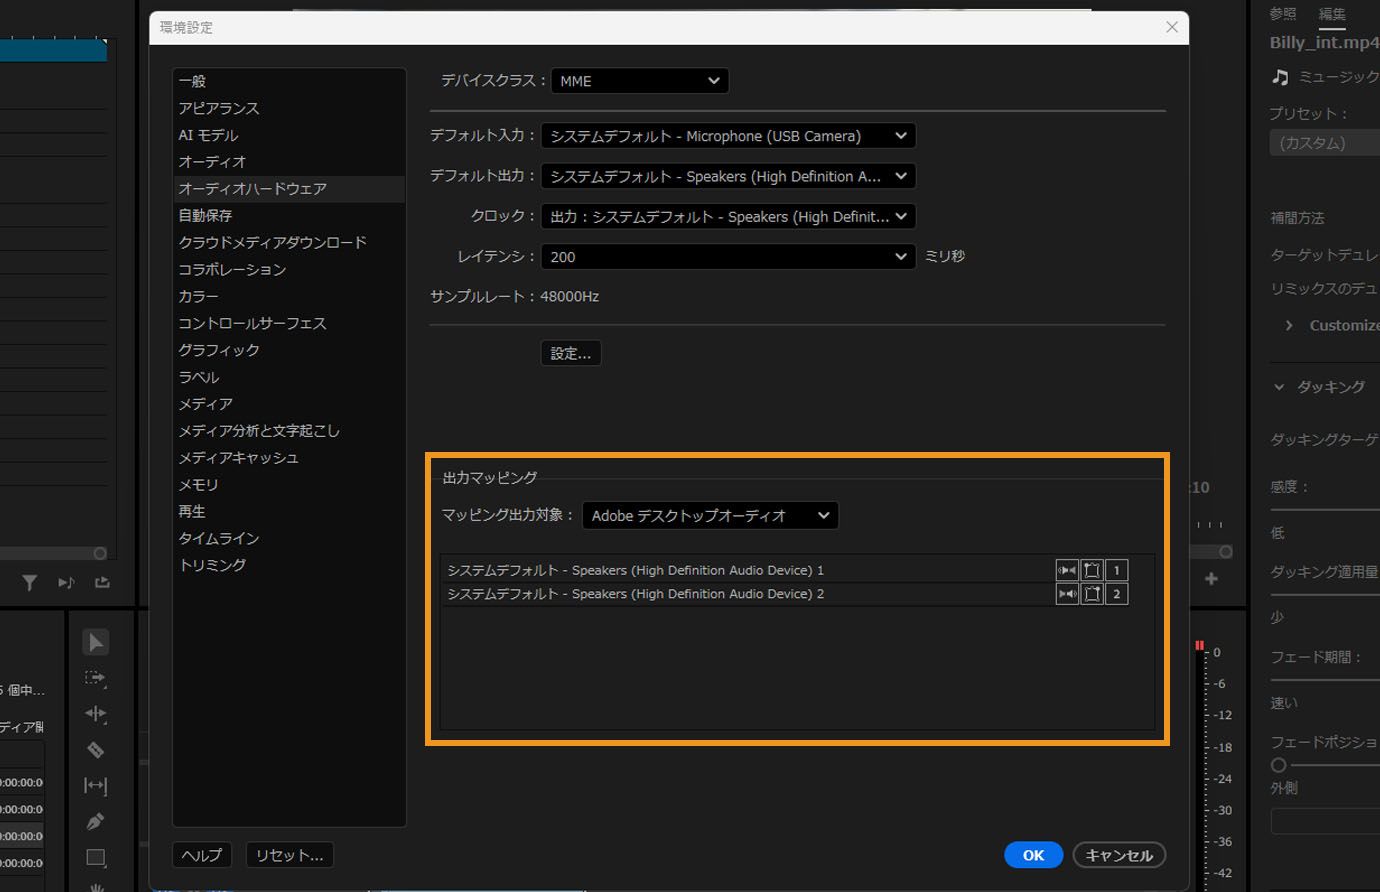Switch to the 参照 tab
The image size is (1380, 892).
tap(1283, 14)
